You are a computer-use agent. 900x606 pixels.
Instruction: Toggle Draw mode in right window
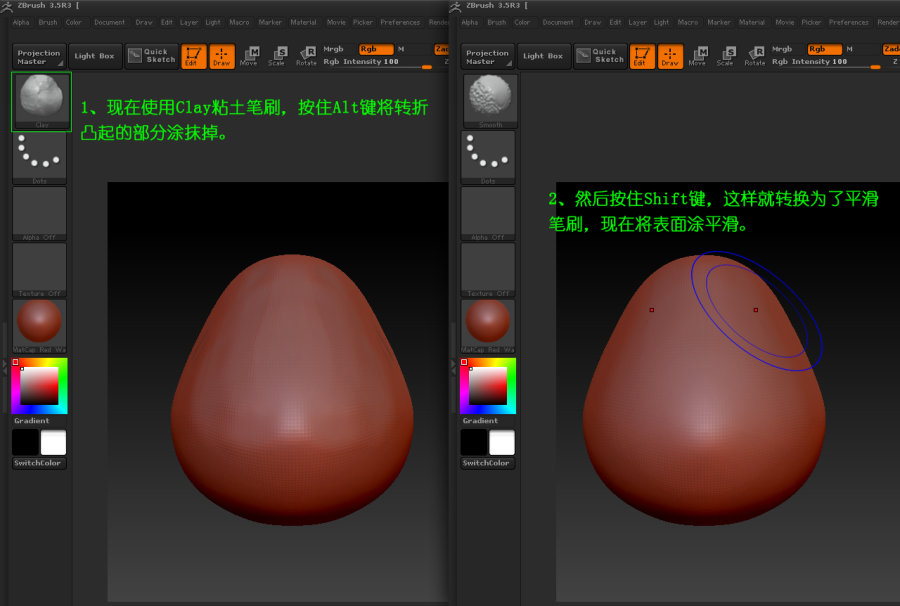tap(670, 56)
